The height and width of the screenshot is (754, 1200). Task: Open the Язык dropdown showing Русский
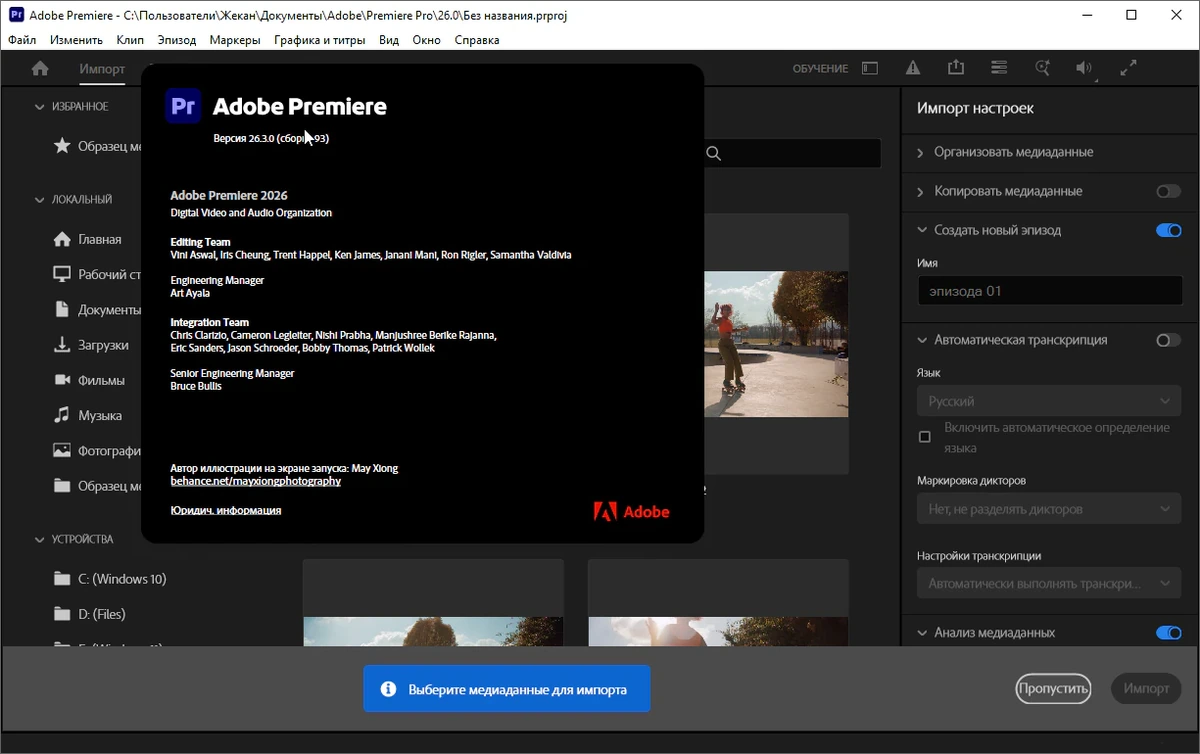(x=1049, y=401)
